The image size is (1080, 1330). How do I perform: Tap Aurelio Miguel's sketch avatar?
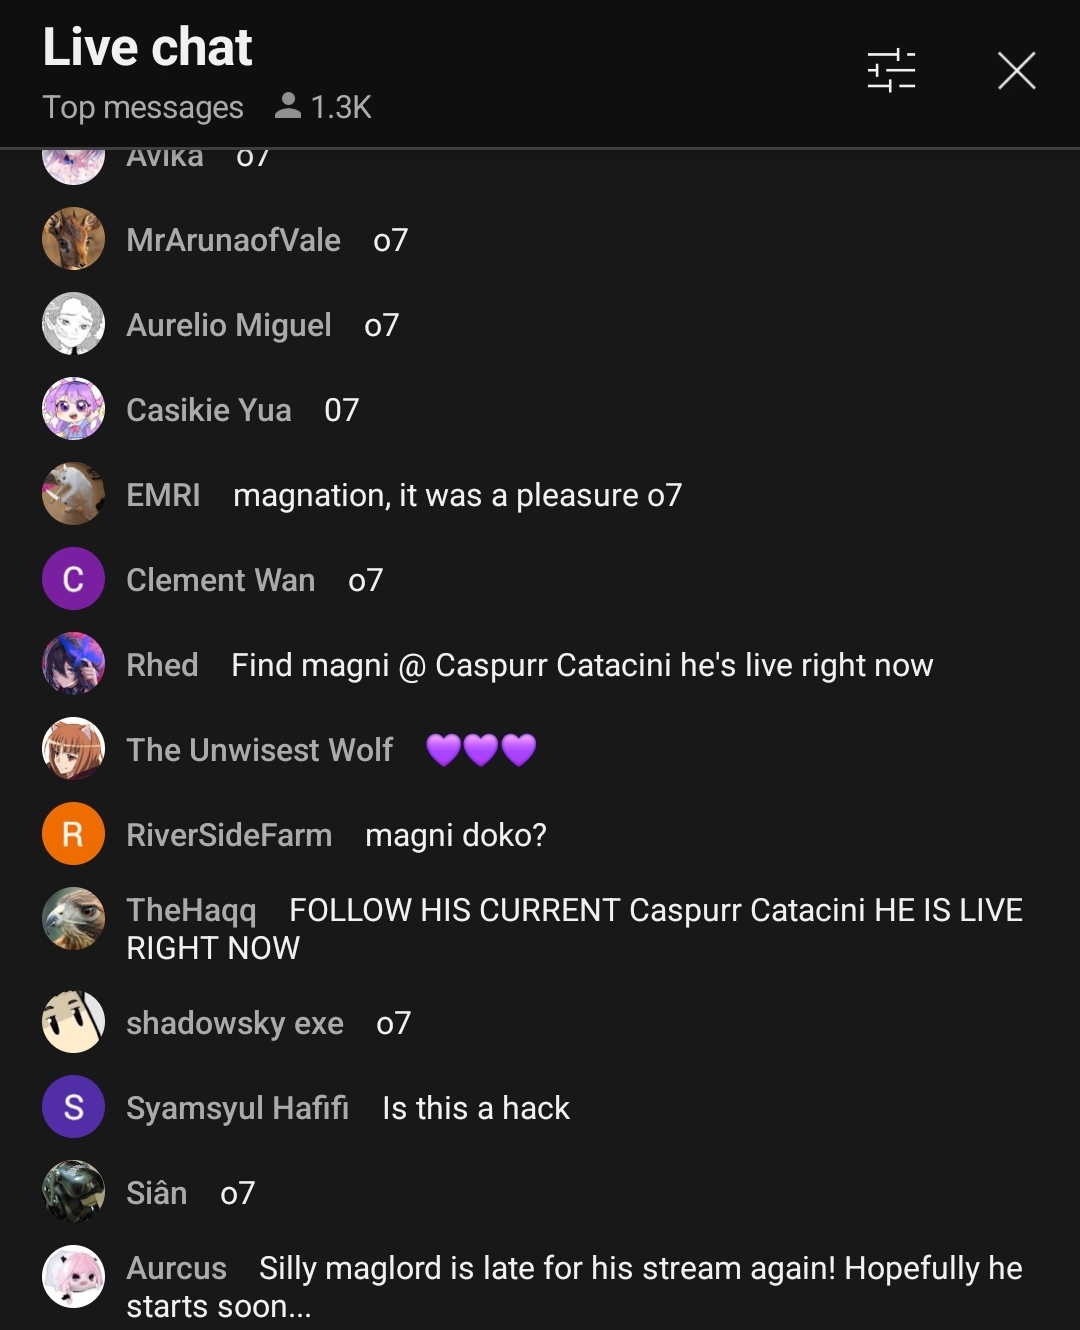[73, 324]
